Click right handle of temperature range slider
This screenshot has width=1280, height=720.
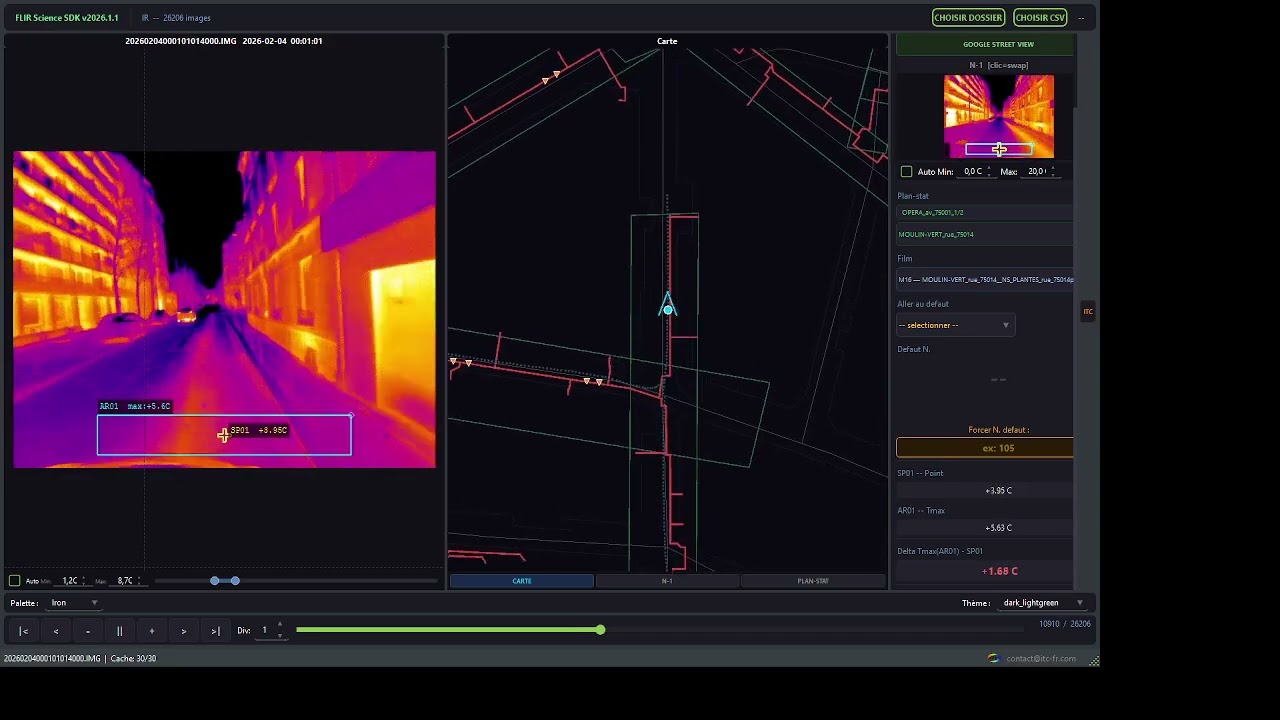[x=235, y=581]
